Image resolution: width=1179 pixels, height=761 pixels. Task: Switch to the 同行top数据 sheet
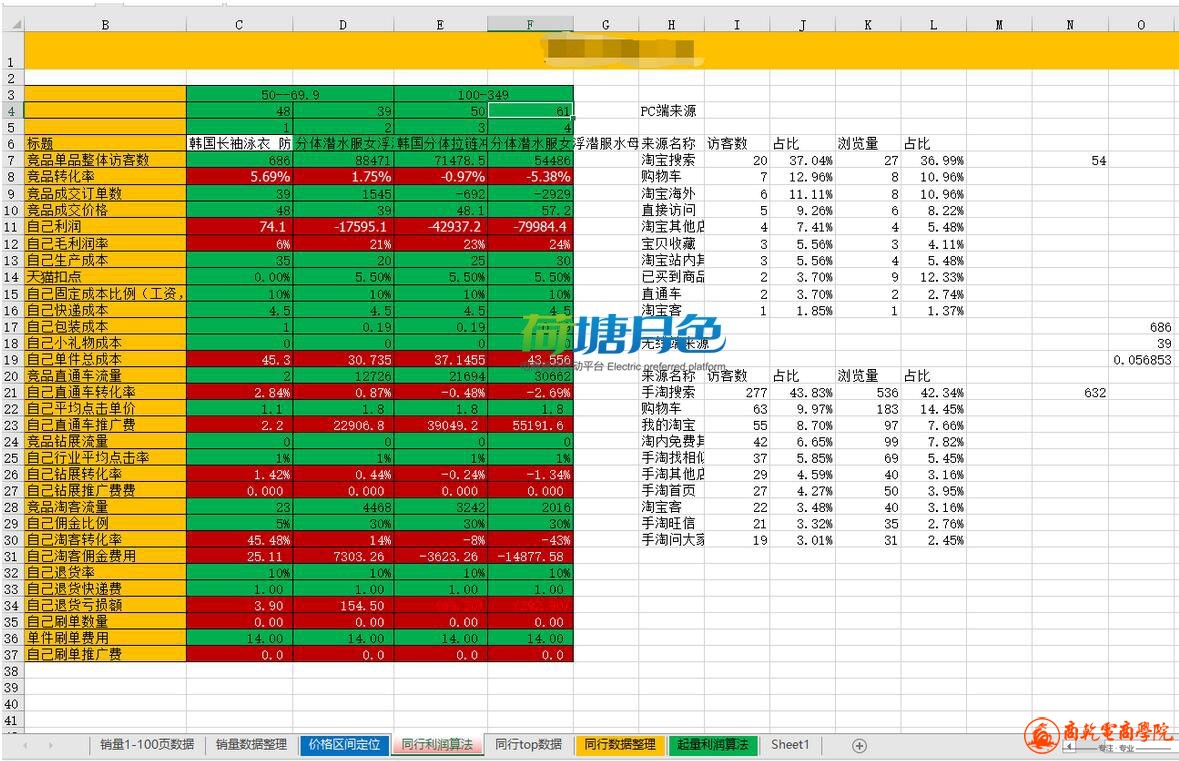pyautogui.click(x=528, y=745)
